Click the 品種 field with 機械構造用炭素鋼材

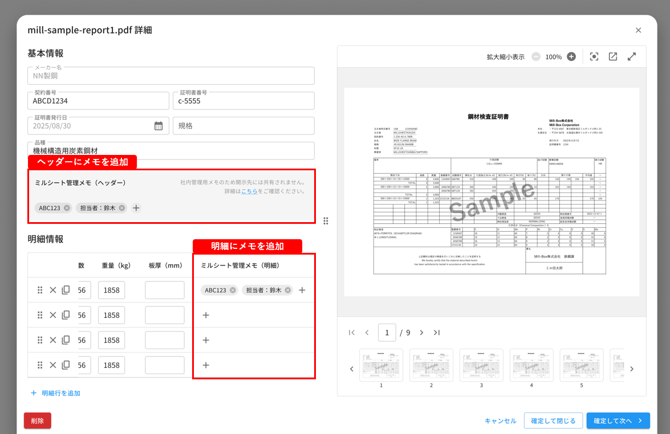171,150
